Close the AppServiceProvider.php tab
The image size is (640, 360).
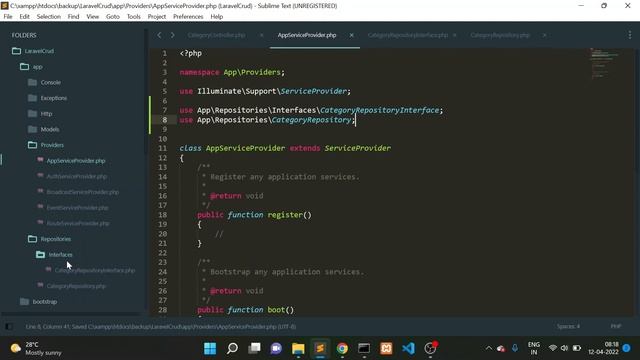tap(351, 36)
